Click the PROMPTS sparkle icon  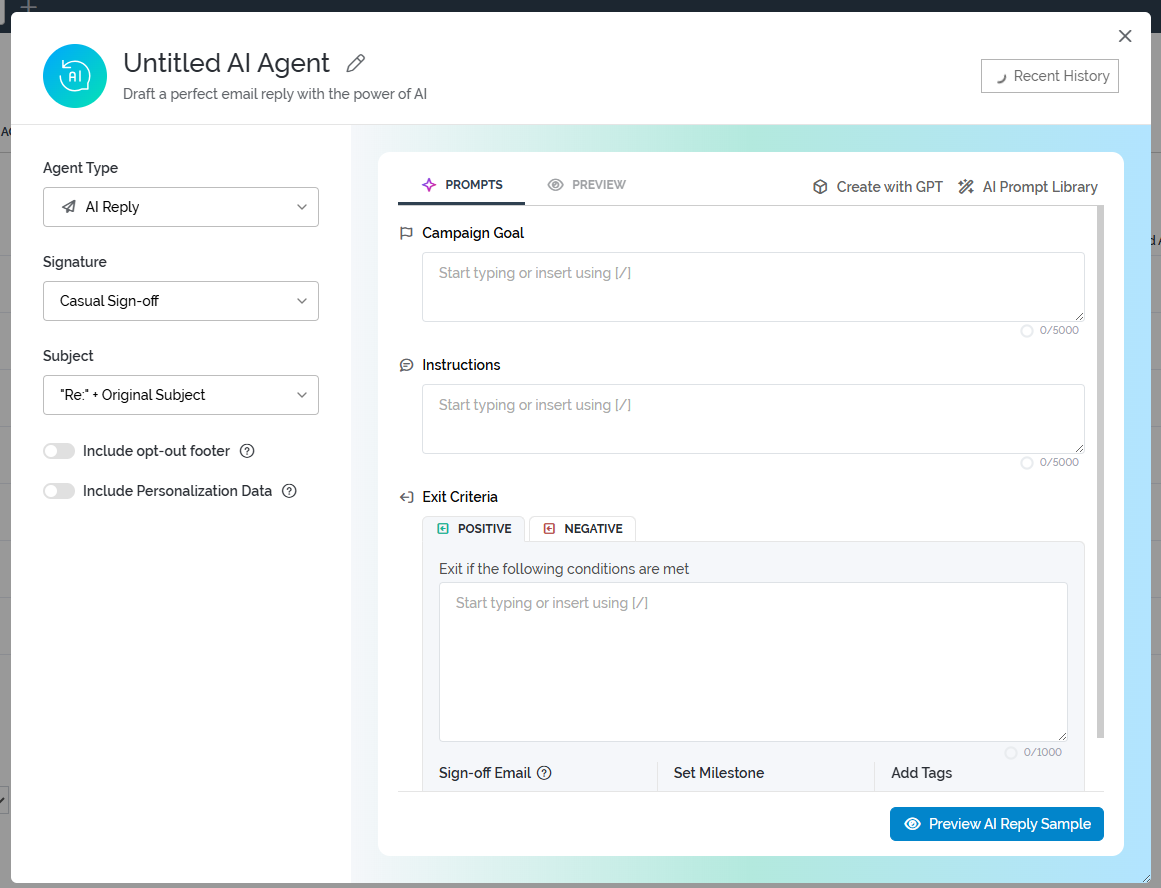[x=429, y=185]
